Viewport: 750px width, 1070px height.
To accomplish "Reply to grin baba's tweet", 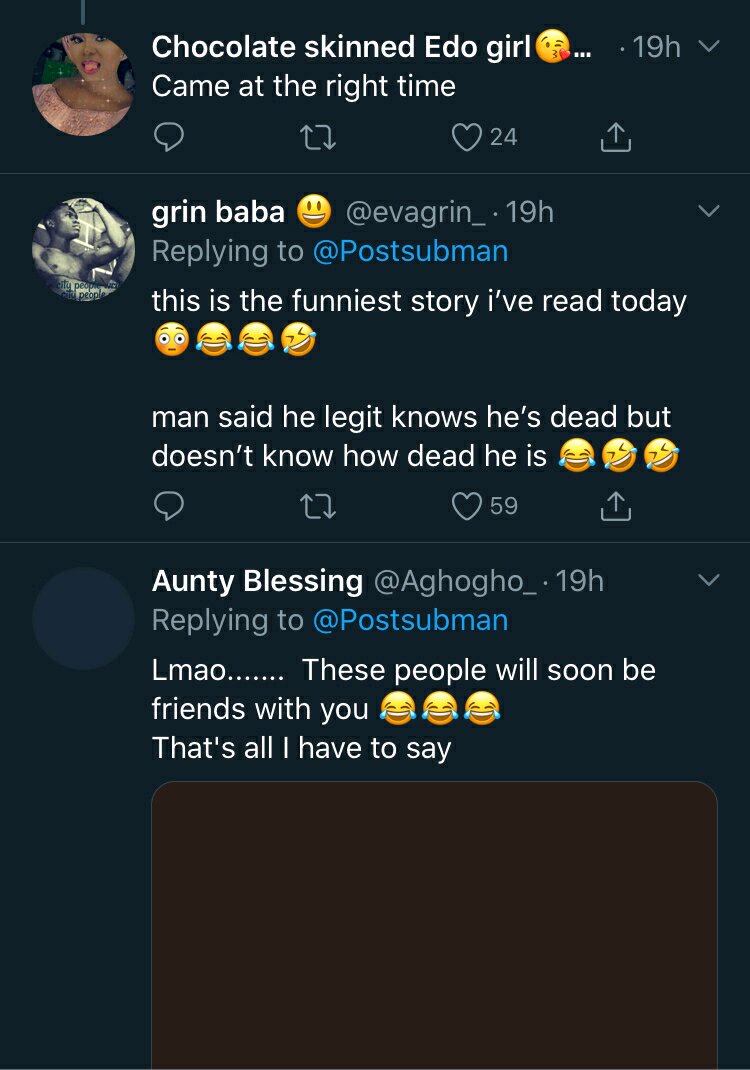I will pos(169,507).
